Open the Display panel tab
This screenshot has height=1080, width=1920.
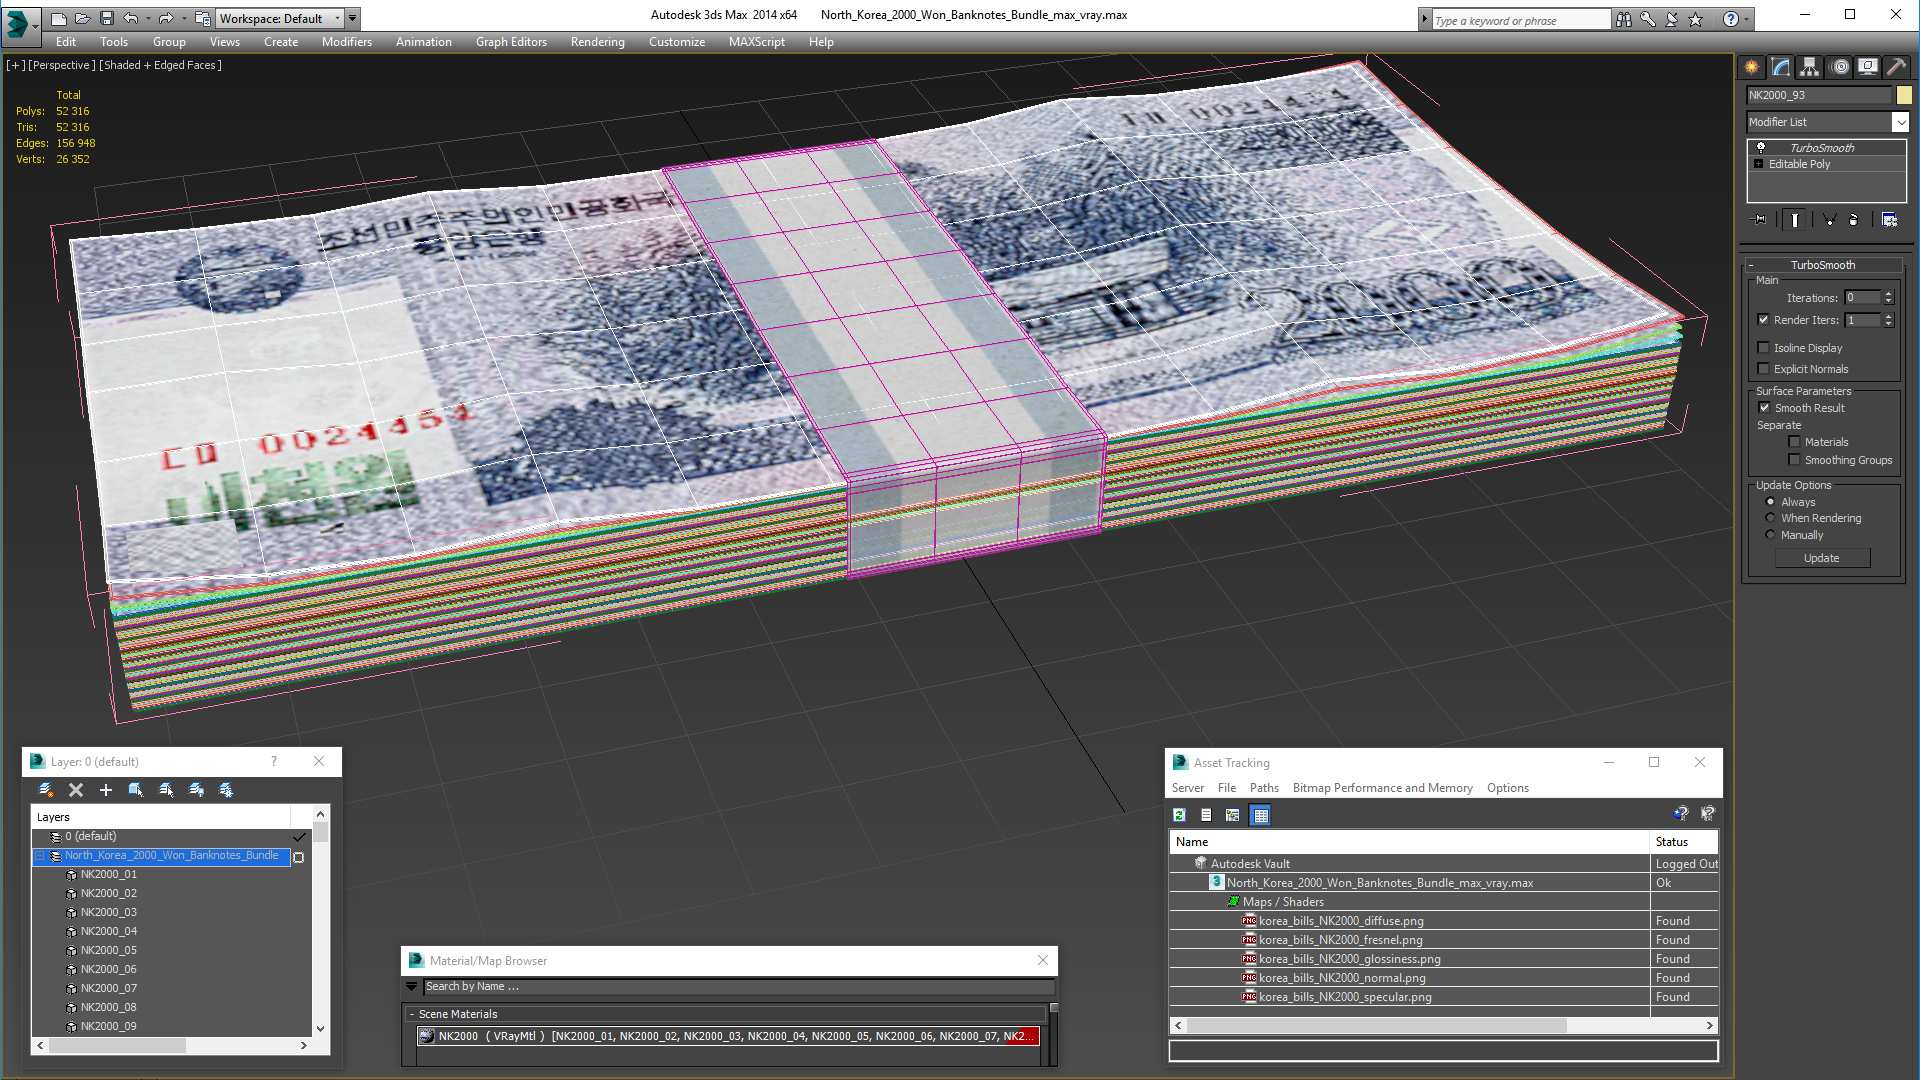[x=1868, y=67]
